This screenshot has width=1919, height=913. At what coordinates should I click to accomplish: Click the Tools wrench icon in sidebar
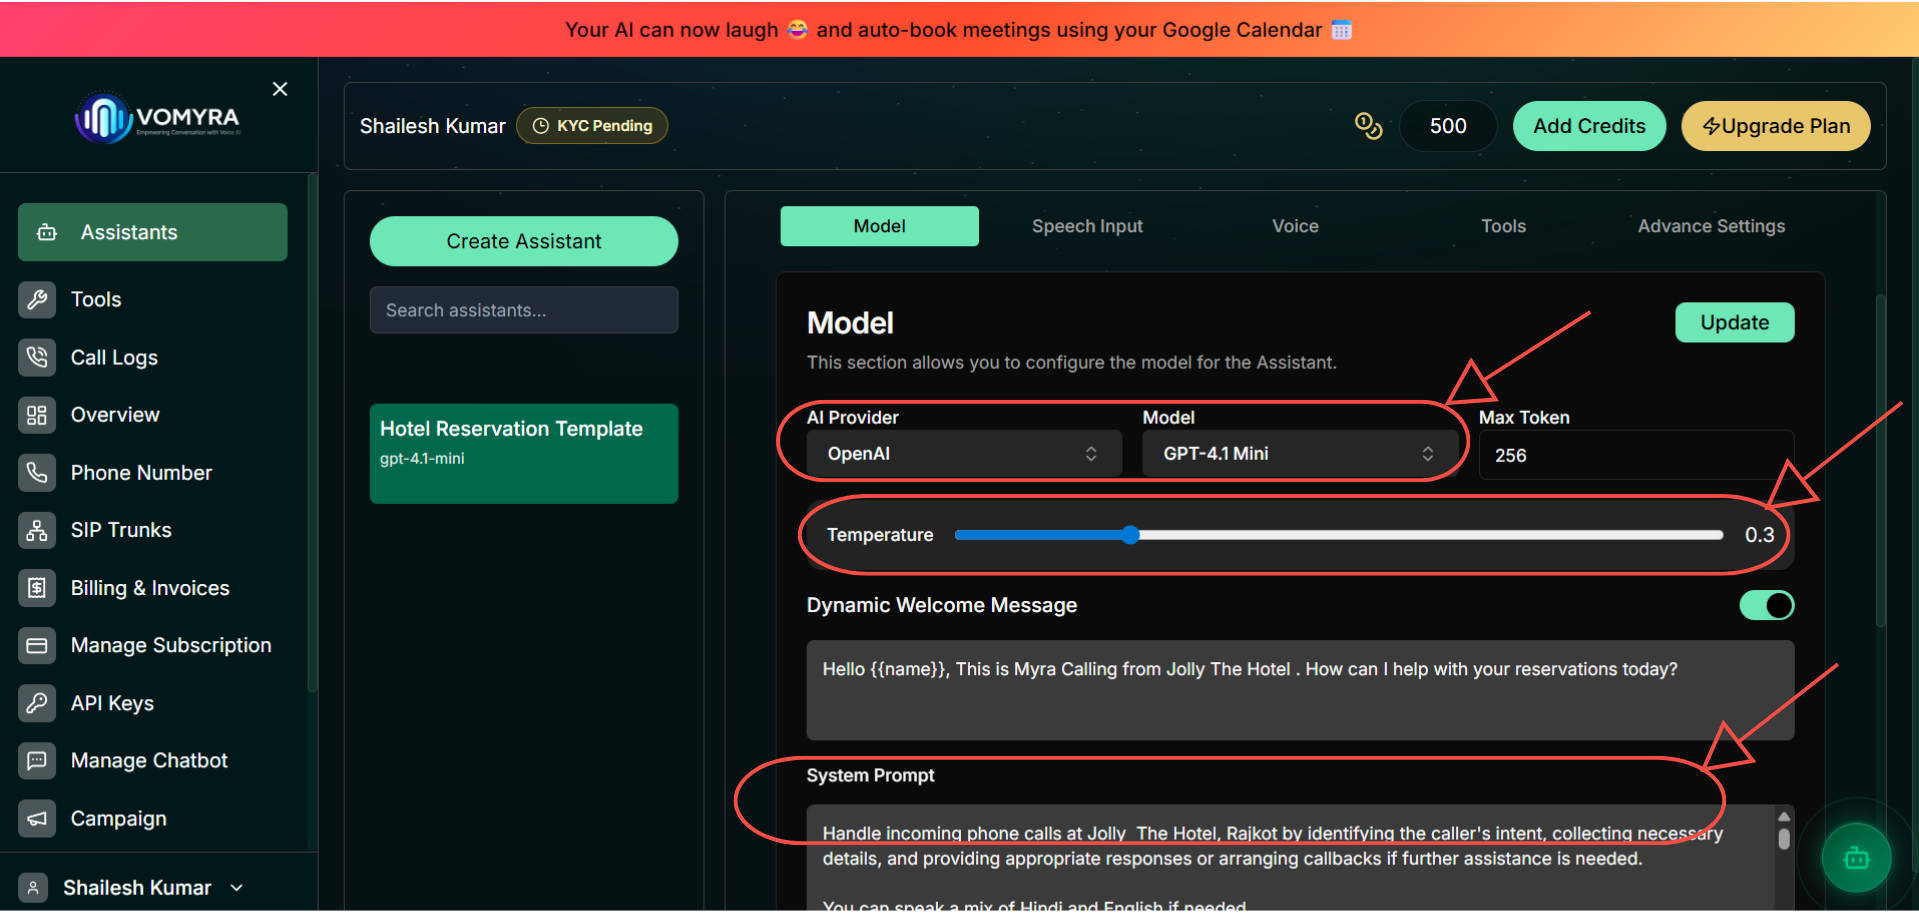[x=37, y=299]
